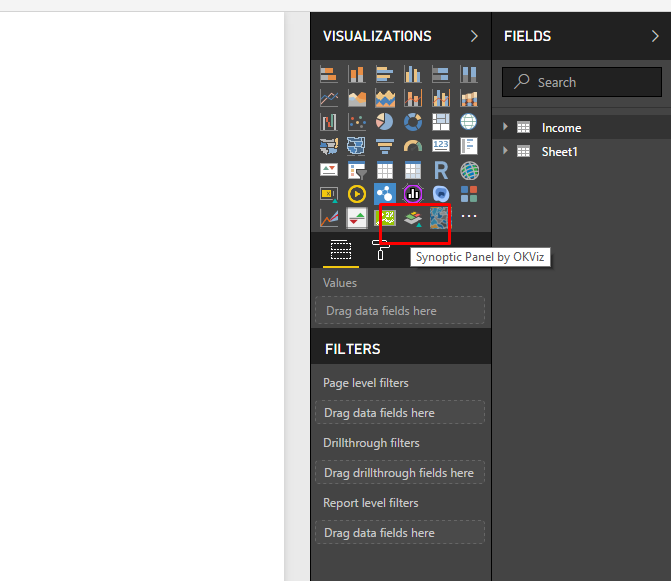This screenshot has height=581, width=671.
Task: Add an R script visual
Action: tap(441, 170)
